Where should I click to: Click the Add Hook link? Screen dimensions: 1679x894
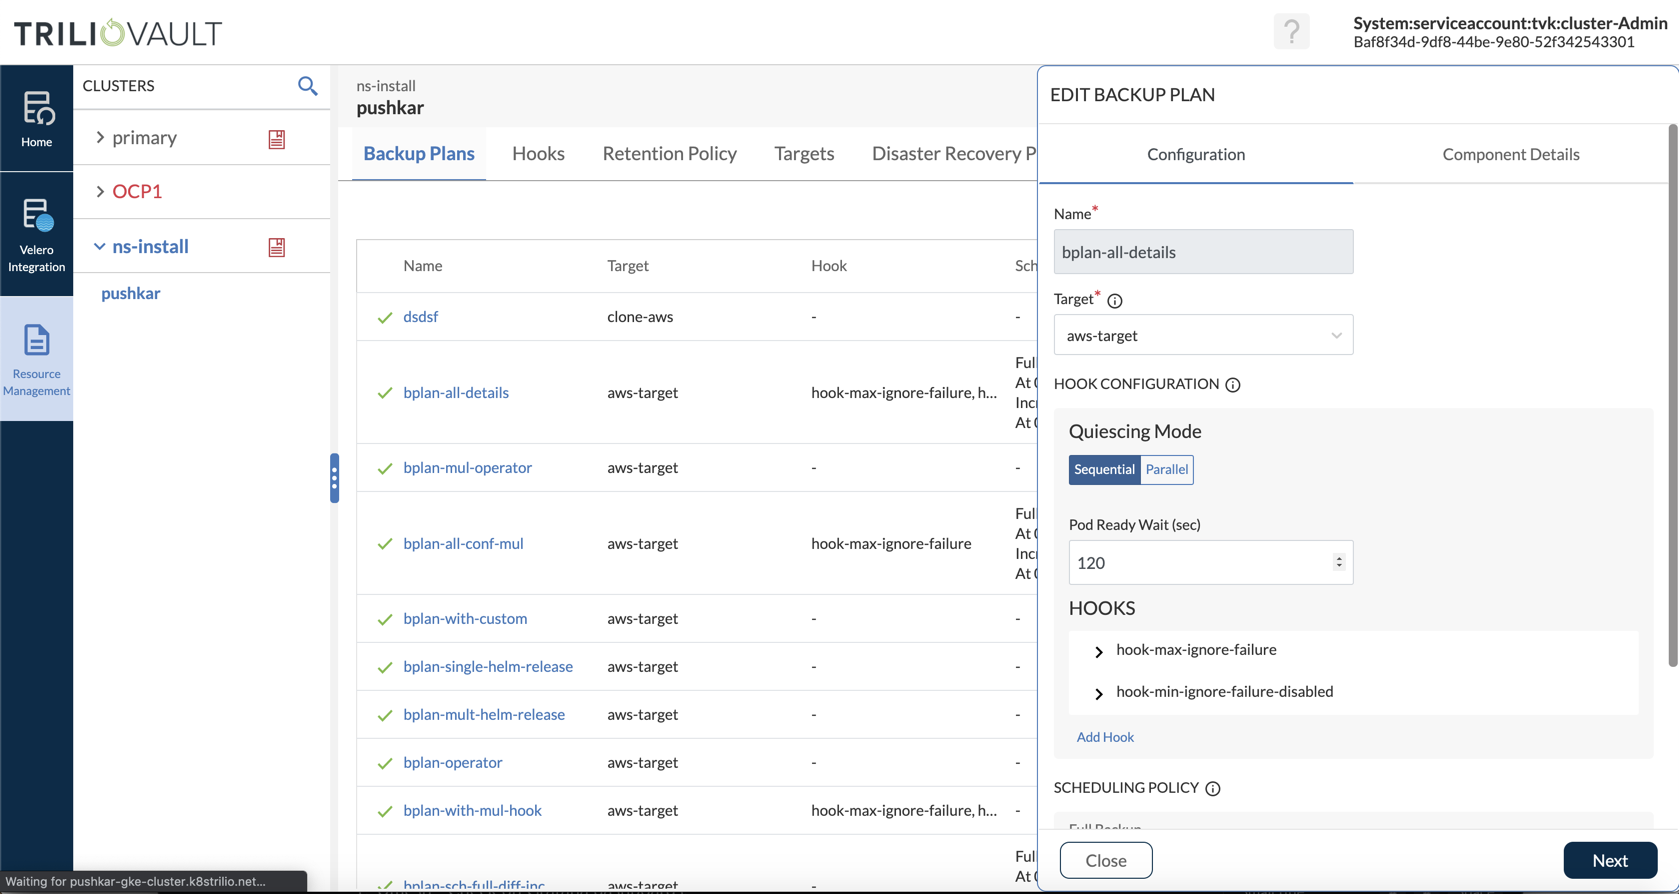[x=1105, y=737]
